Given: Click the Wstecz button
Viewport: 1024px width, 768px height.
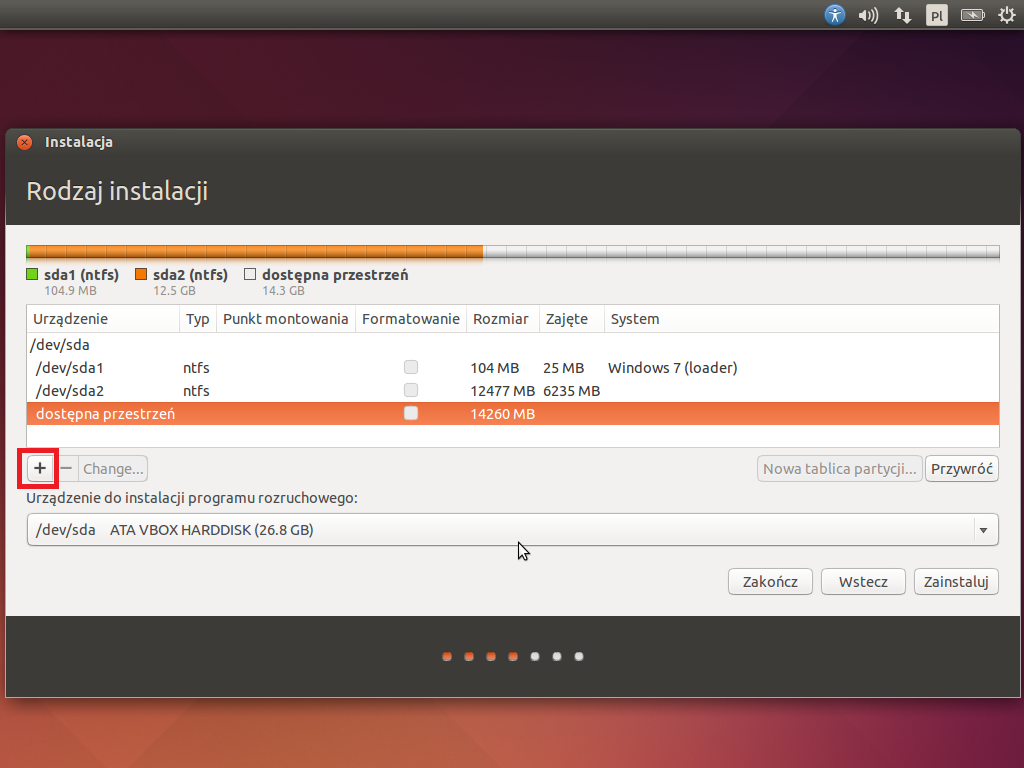Looking at the screenshot, I should 863,582.
